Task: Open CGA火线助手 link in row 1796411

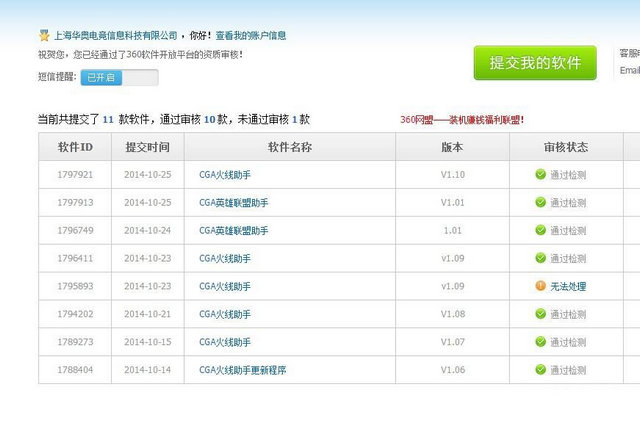Action: pyautogui.click(x=225, y=258)
